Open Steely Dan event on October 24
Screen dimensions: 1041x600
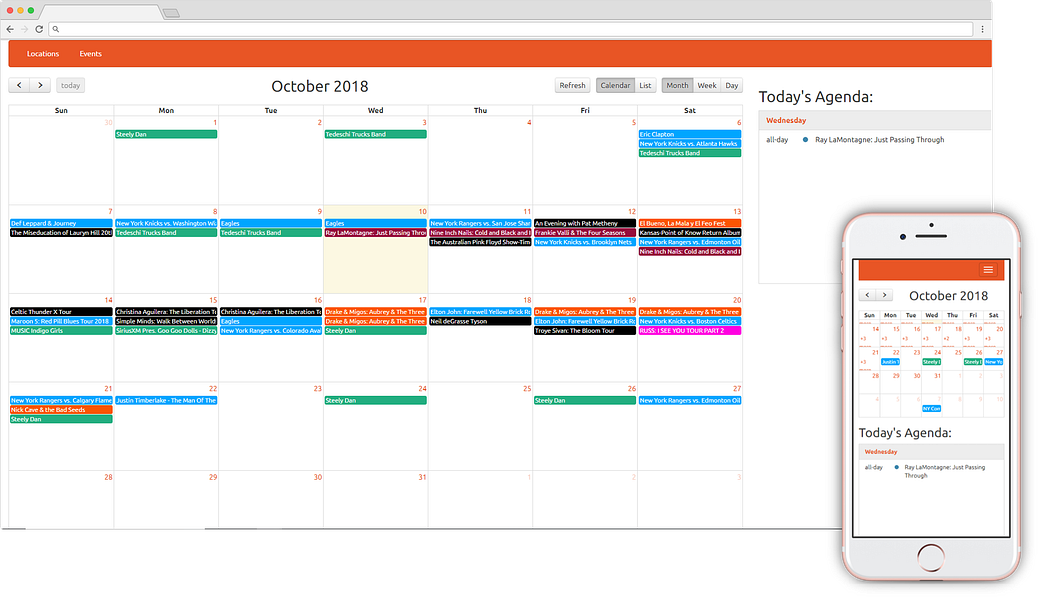375,400
